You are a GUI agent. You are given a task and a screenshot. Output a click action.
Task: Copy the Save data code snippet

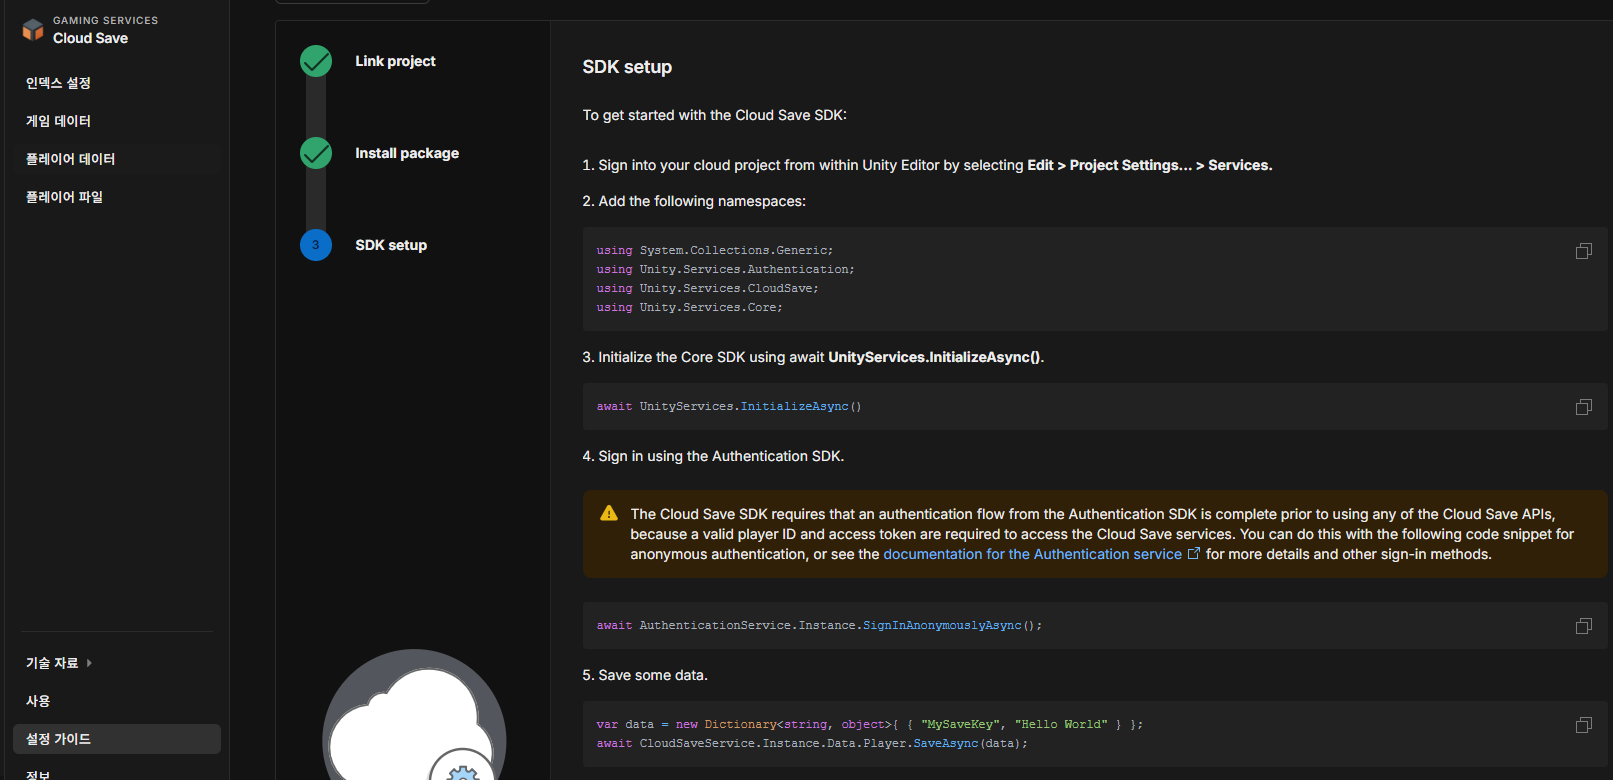1584,725
